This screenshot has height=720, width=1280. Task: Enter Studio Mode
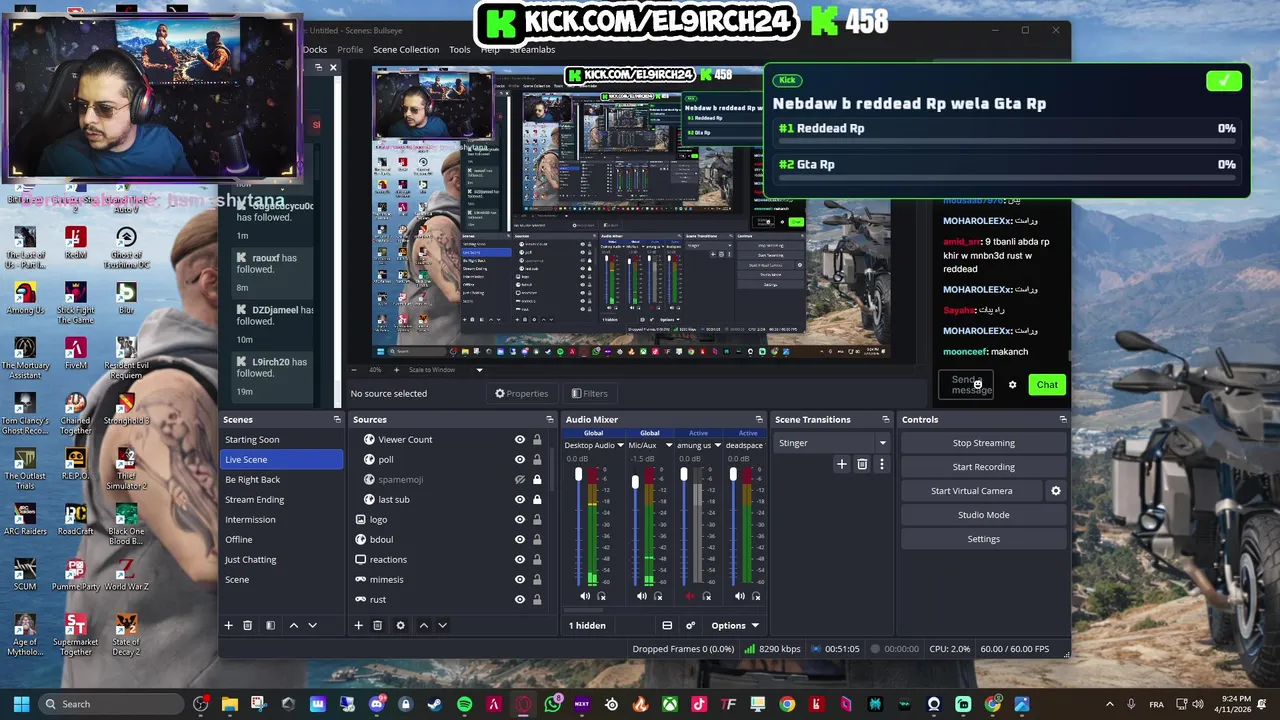984,515
